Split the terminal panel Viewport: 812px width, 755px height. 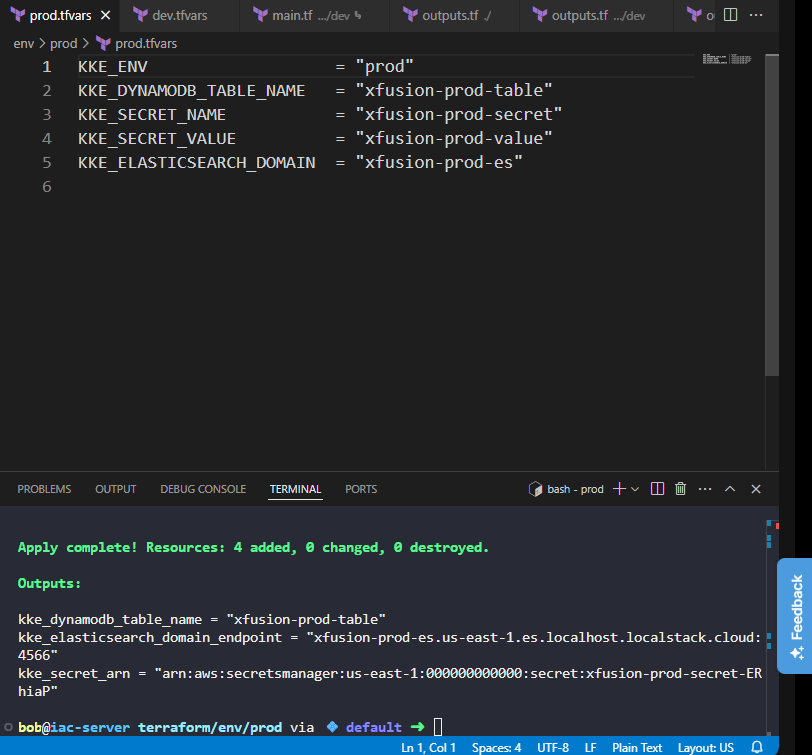click(657, 489)
